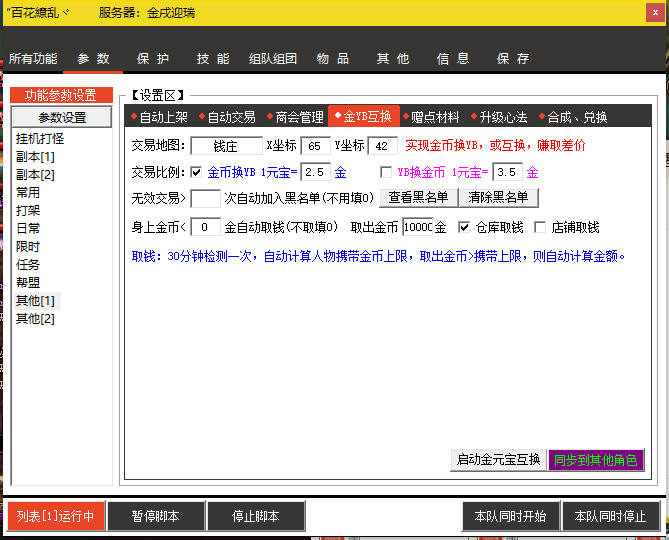Image resolution: width=669 pixels, height=540 pixels.
Task: Open the 技 能 tab
Action: pyautogui.click(x=212, y=58)
